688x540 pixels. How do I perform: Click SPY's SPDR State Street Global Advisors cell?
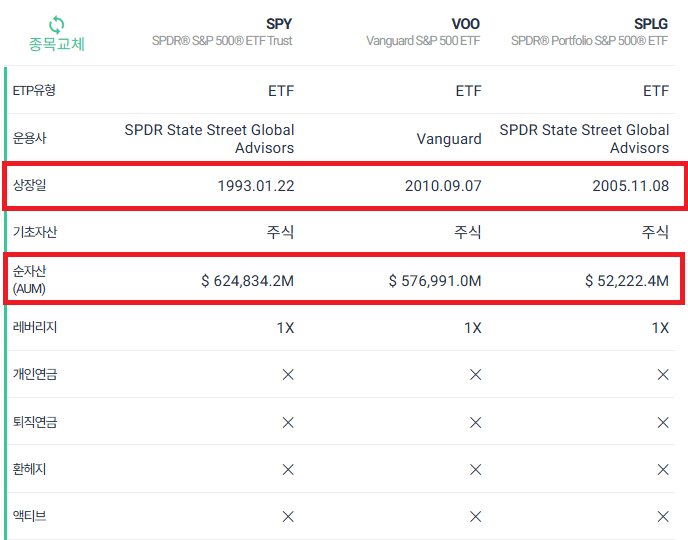(x=209, y=139)
